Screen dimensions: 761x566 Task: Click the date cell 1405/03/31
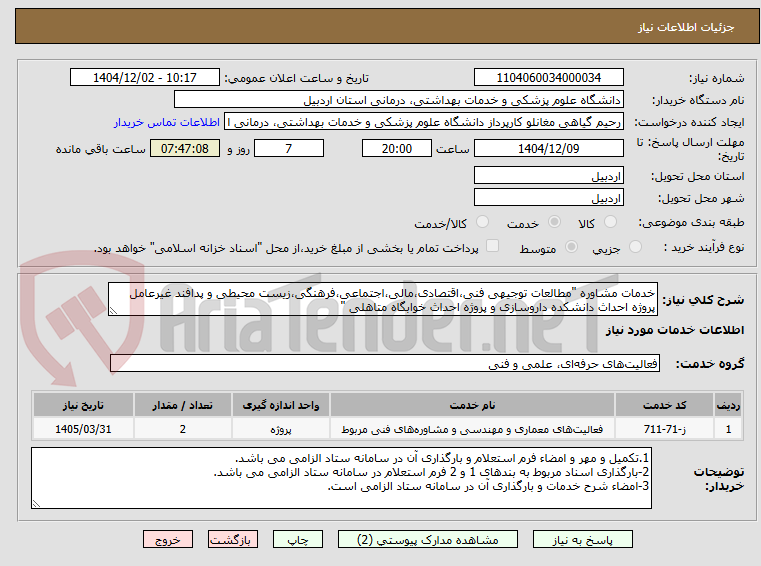pos(83,429)
